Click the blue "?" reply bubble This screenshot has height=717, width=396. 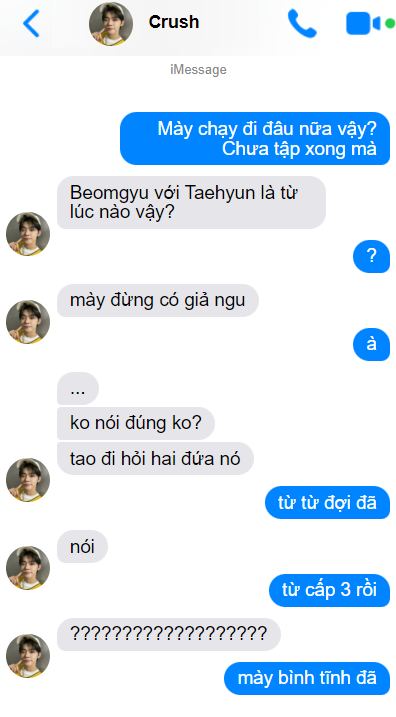coord(371,257)
